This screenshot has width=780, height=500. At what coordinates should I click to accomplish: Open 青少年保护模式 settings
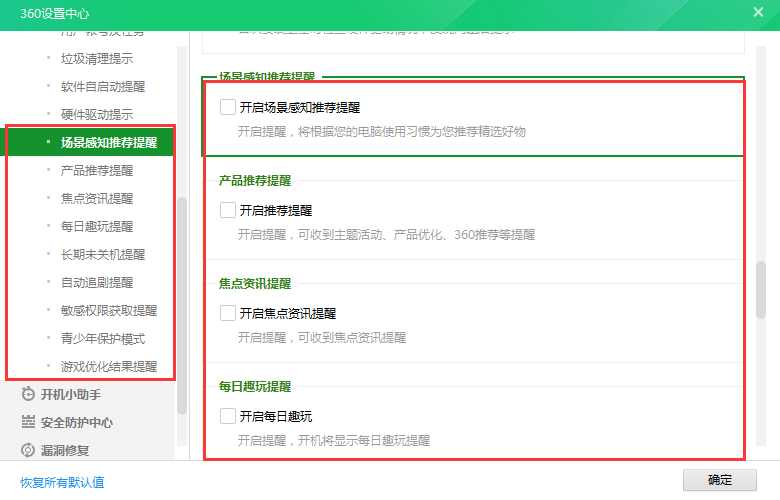(x=102, y=339)
